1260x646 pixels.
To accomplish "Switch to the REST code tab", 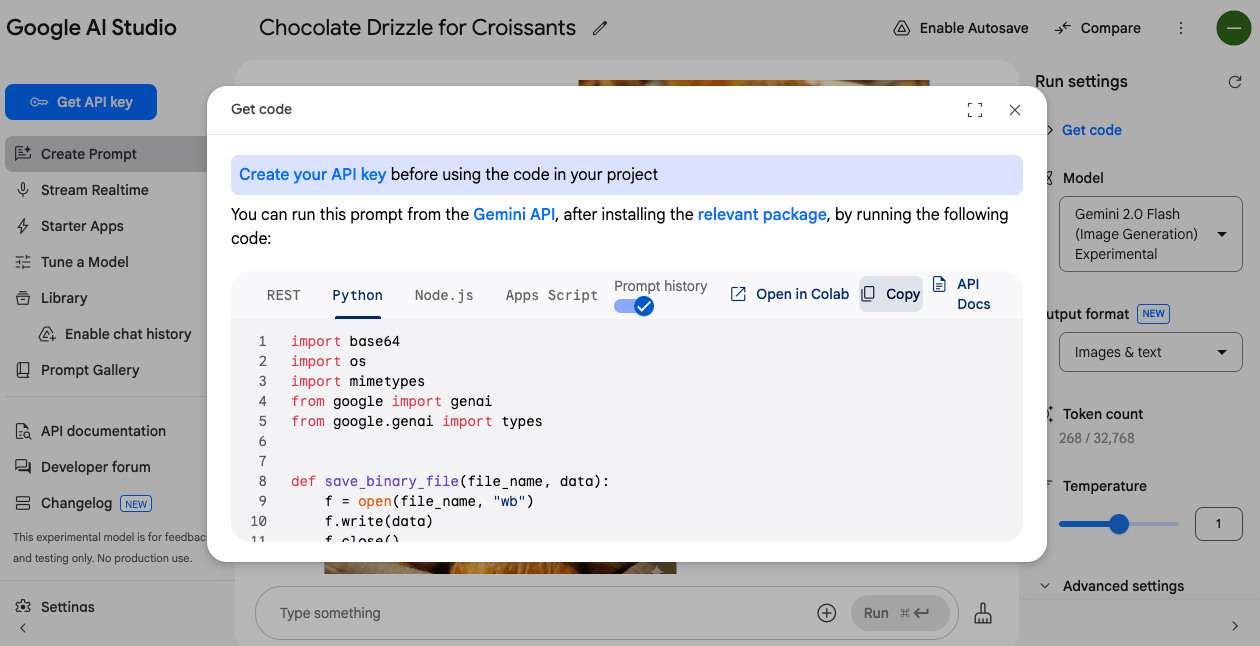I will (x=283, y=295).
